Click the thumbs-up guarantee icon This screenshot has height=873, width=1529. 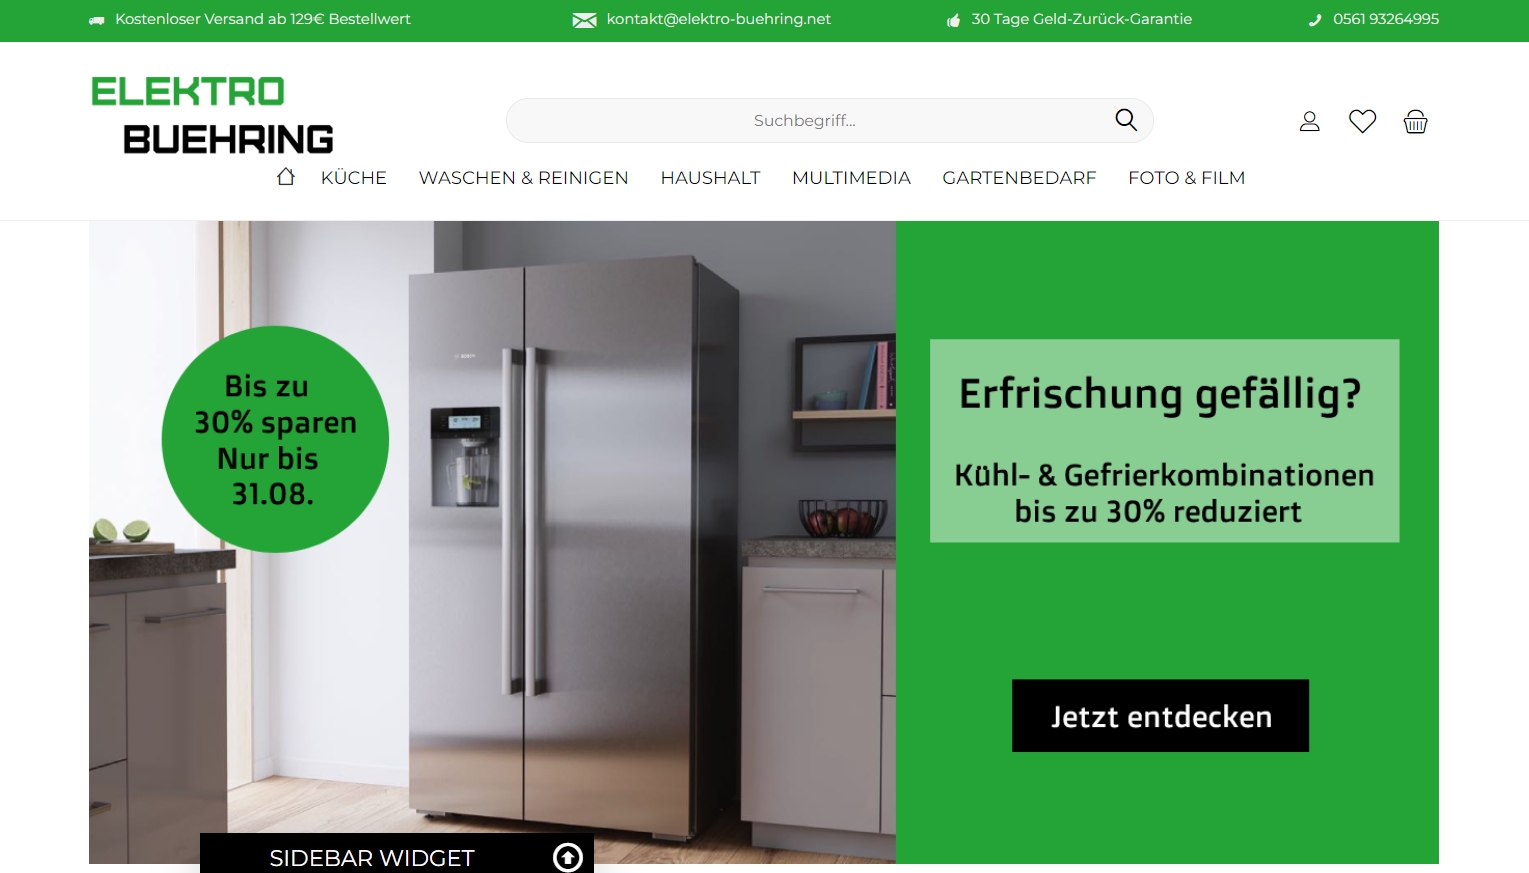click(953, 20)
